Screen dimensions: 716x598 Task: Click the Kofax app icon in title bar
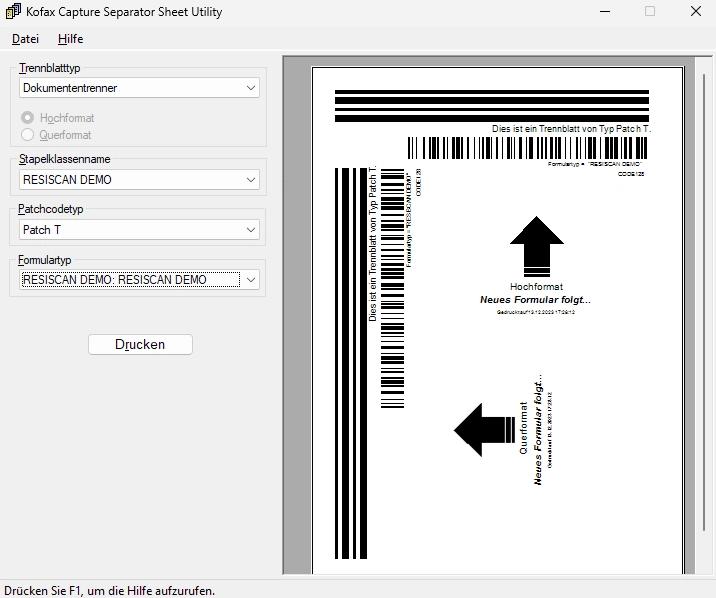point(13,12)
